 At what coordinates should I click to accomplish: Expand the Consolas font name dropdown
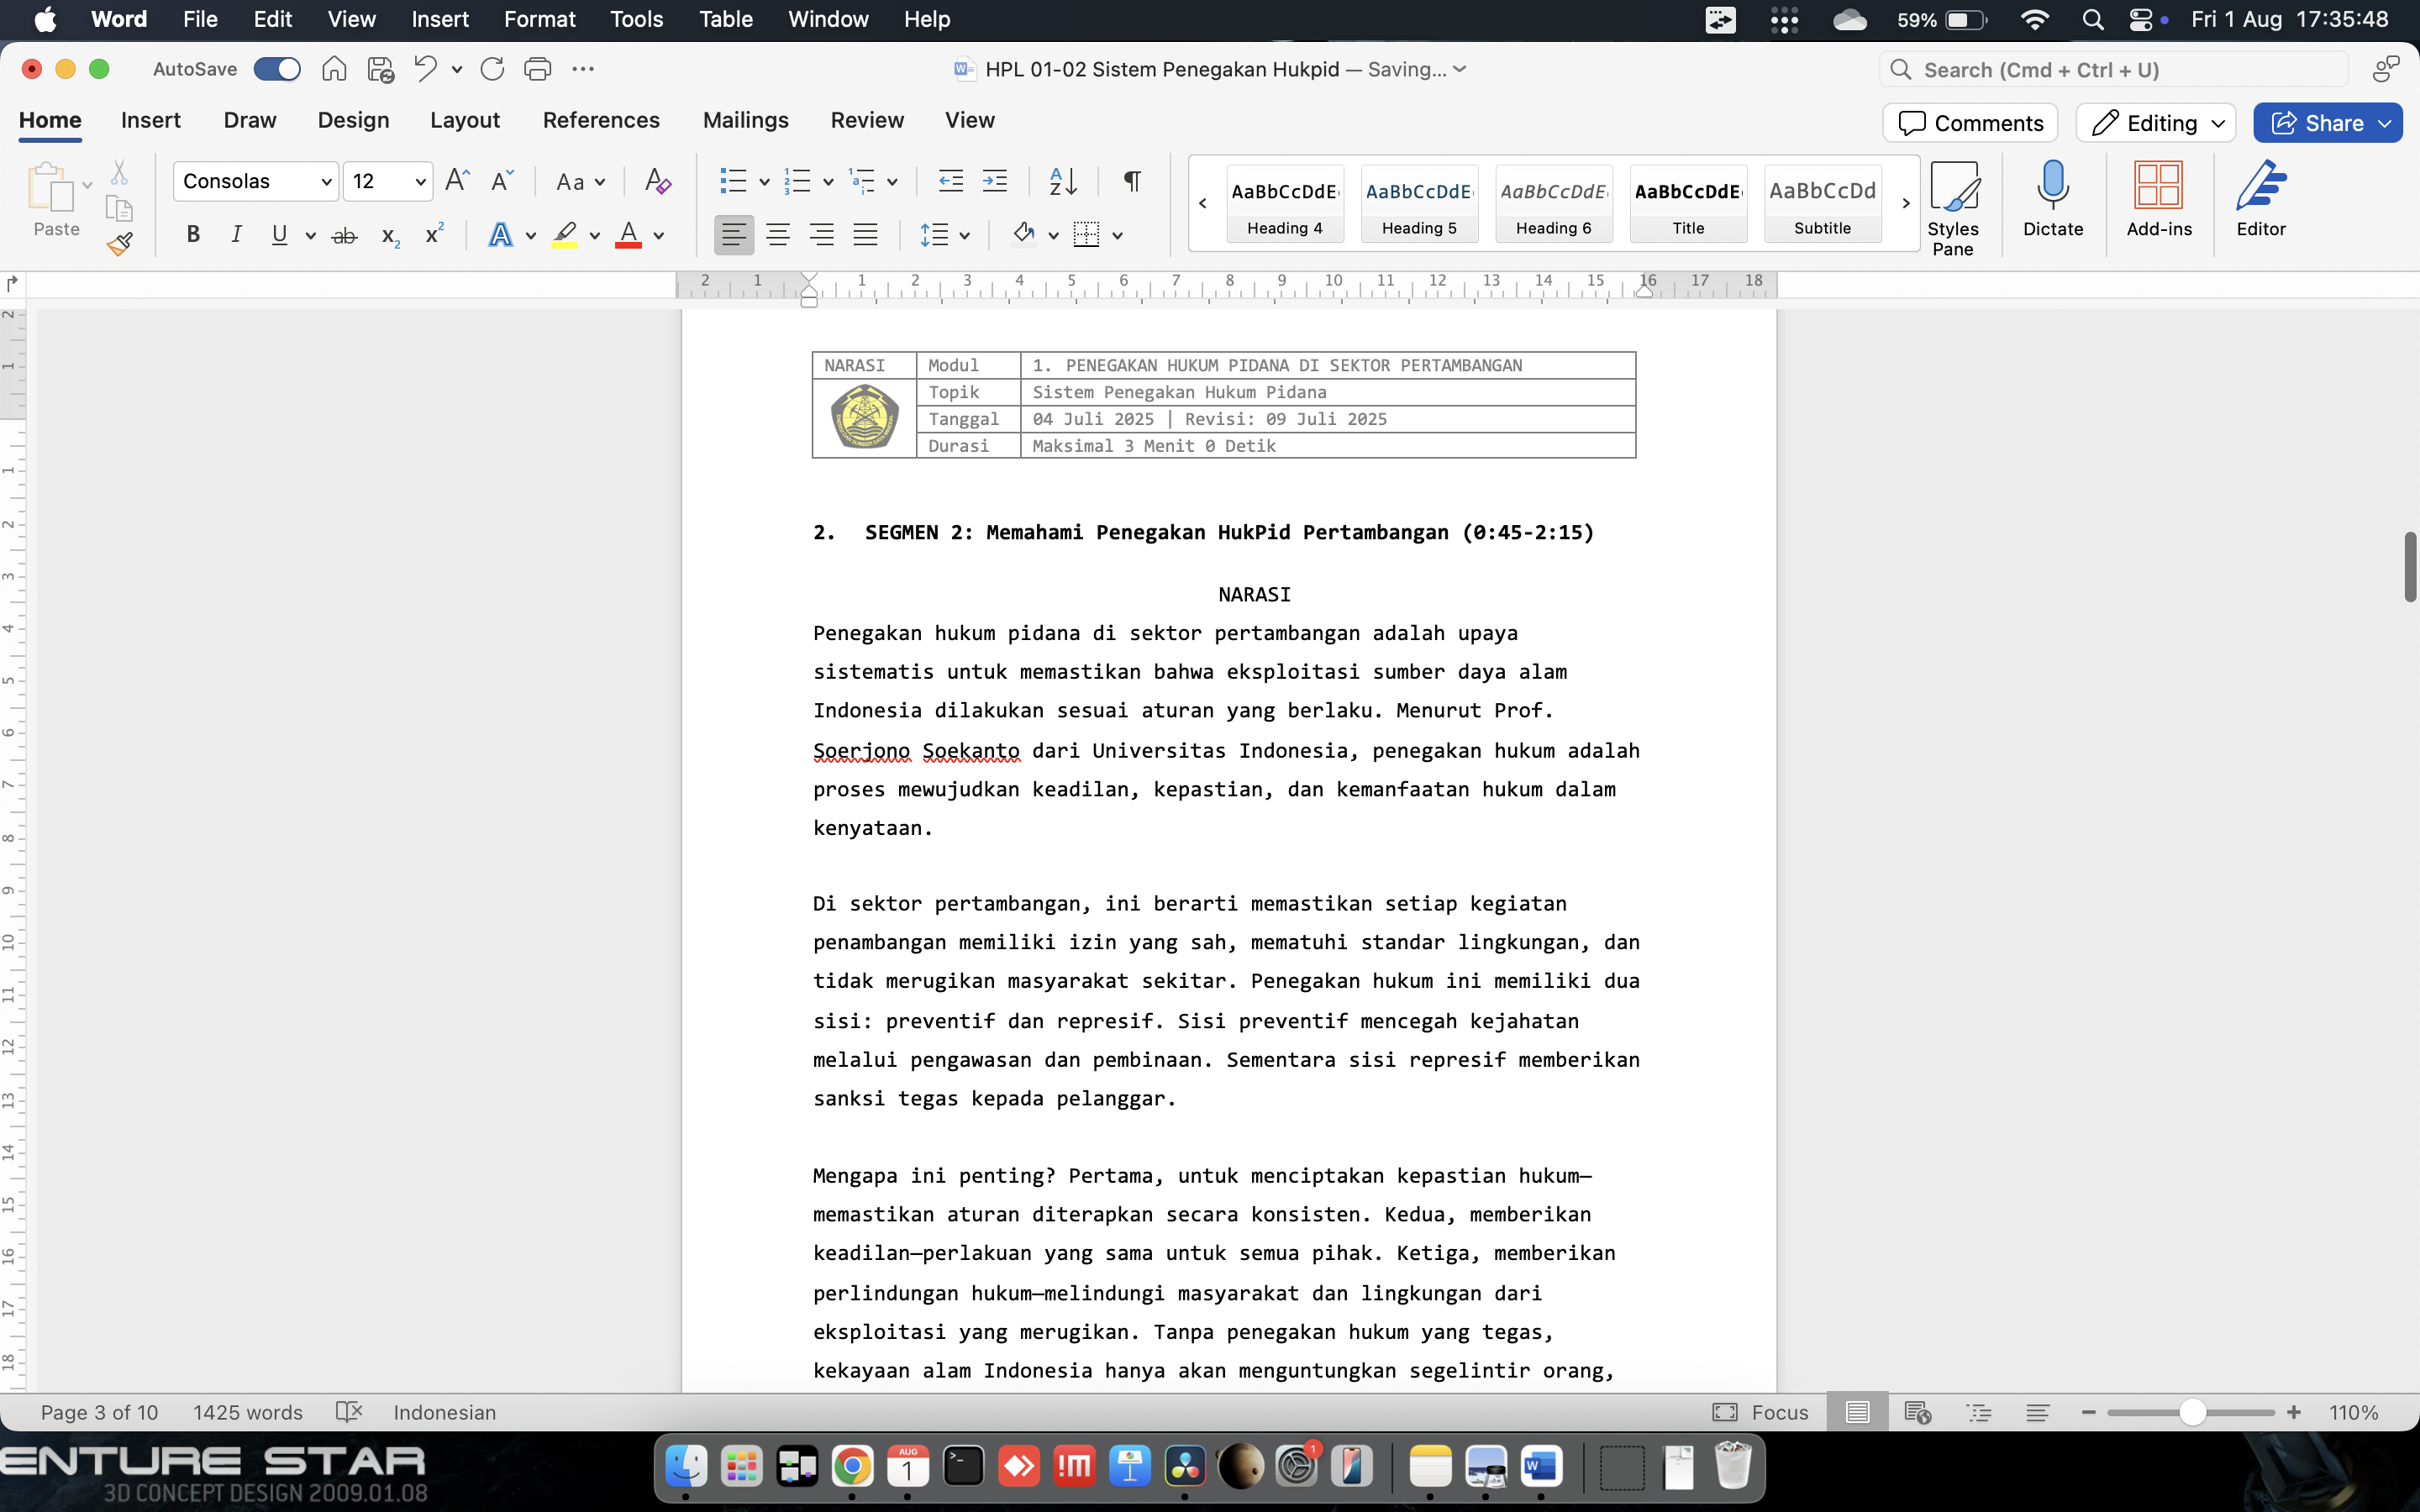tap(326, 182)
